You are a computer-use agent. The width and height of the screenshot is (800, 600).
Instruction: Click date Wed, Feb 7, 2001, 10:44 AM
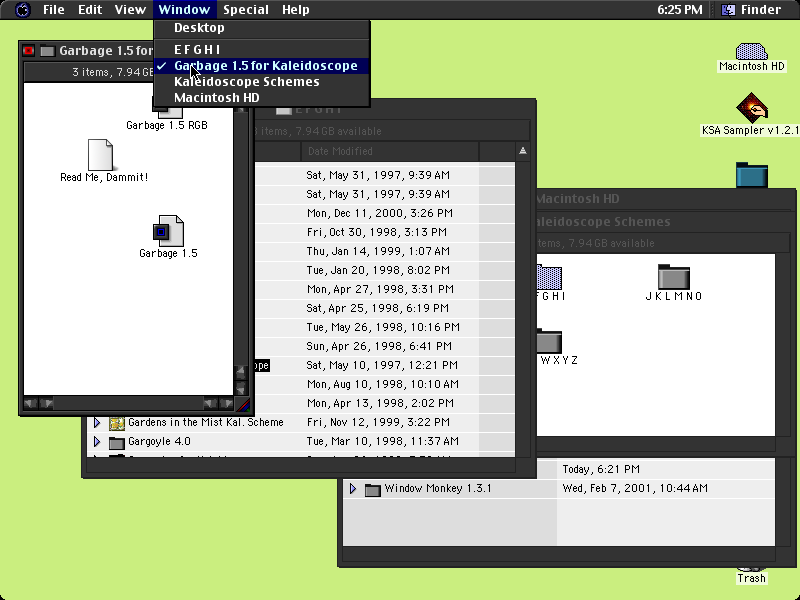[635, 488]
